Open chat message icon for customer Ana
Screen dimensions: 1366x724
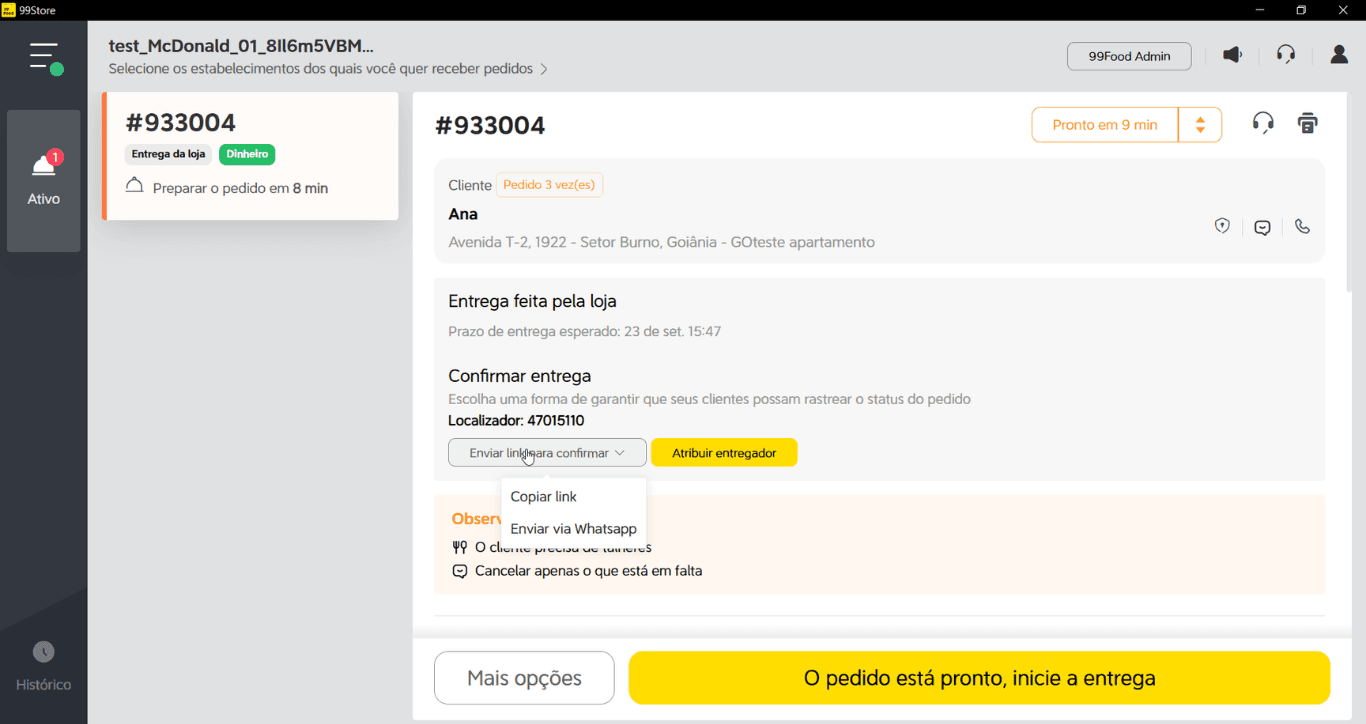[x=1262, y=227]
